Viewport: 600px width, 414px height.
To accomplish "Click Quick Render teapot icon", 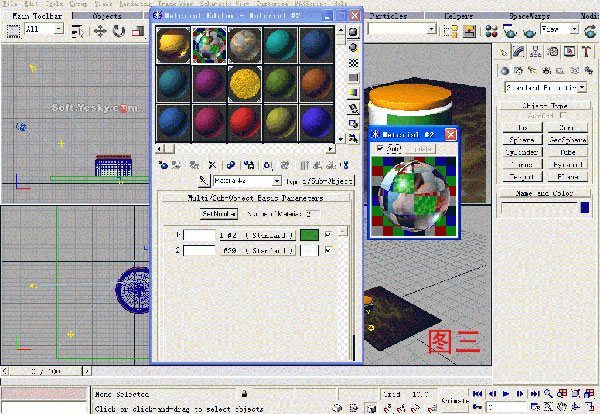I will point(530,31).
